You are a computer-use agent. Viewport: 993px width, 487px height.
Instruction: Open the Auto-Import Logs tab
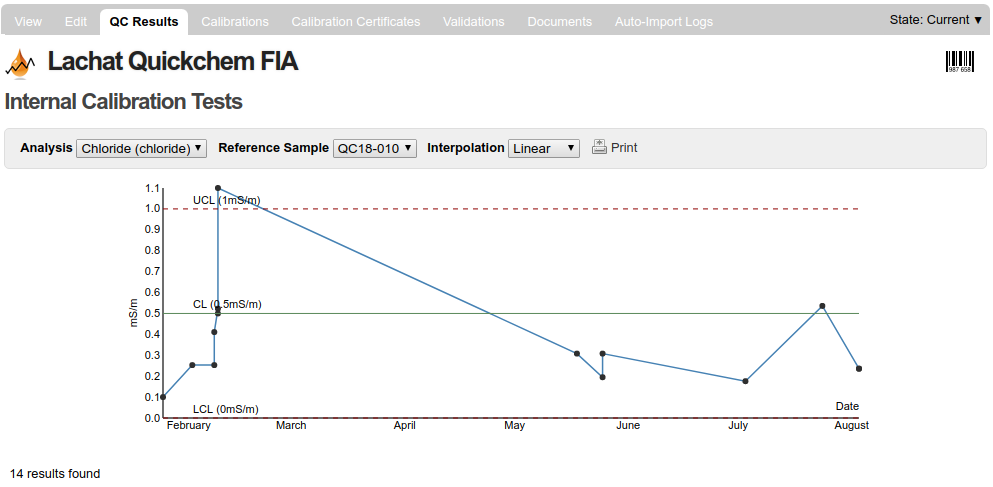click(x=664, y=21)
